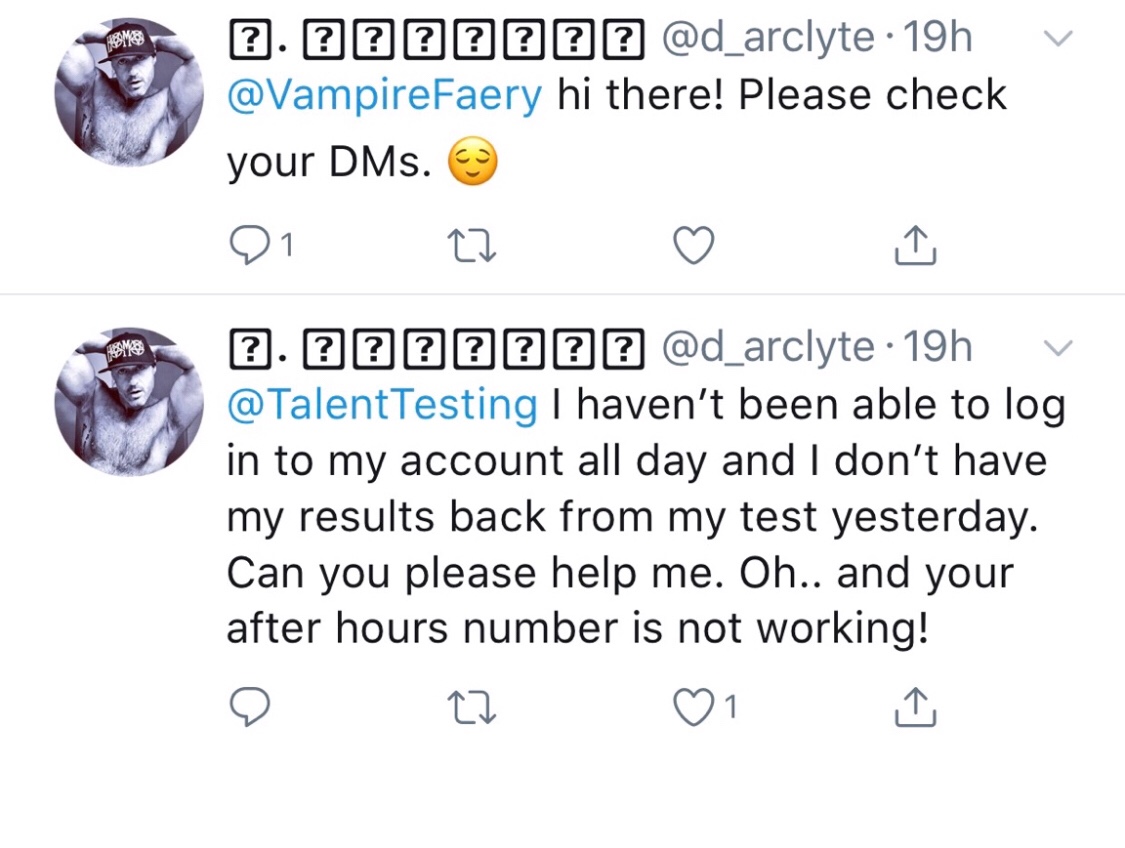Share the TalentTesting tweet

point(915,708)
